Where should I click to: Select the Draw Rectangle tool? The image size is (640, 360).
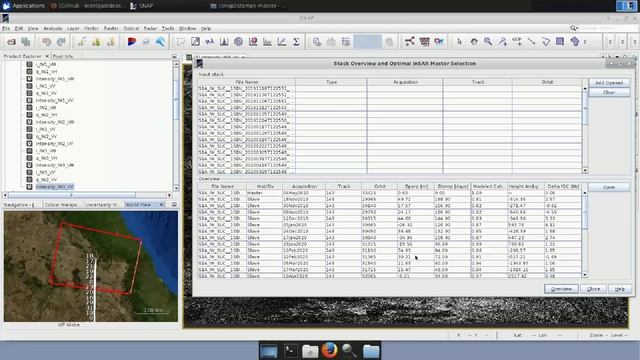coord(560,42)
